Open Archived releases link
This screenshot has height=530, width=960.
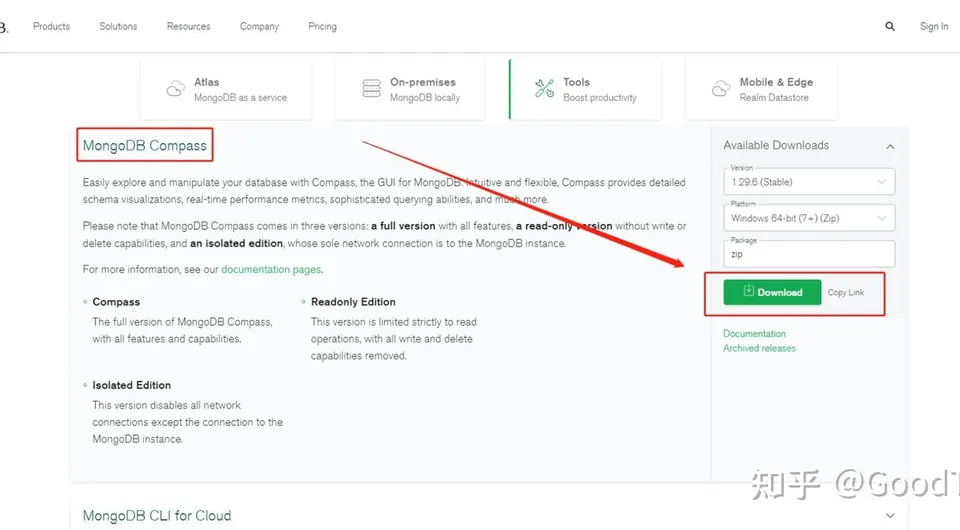pos(759,348)
